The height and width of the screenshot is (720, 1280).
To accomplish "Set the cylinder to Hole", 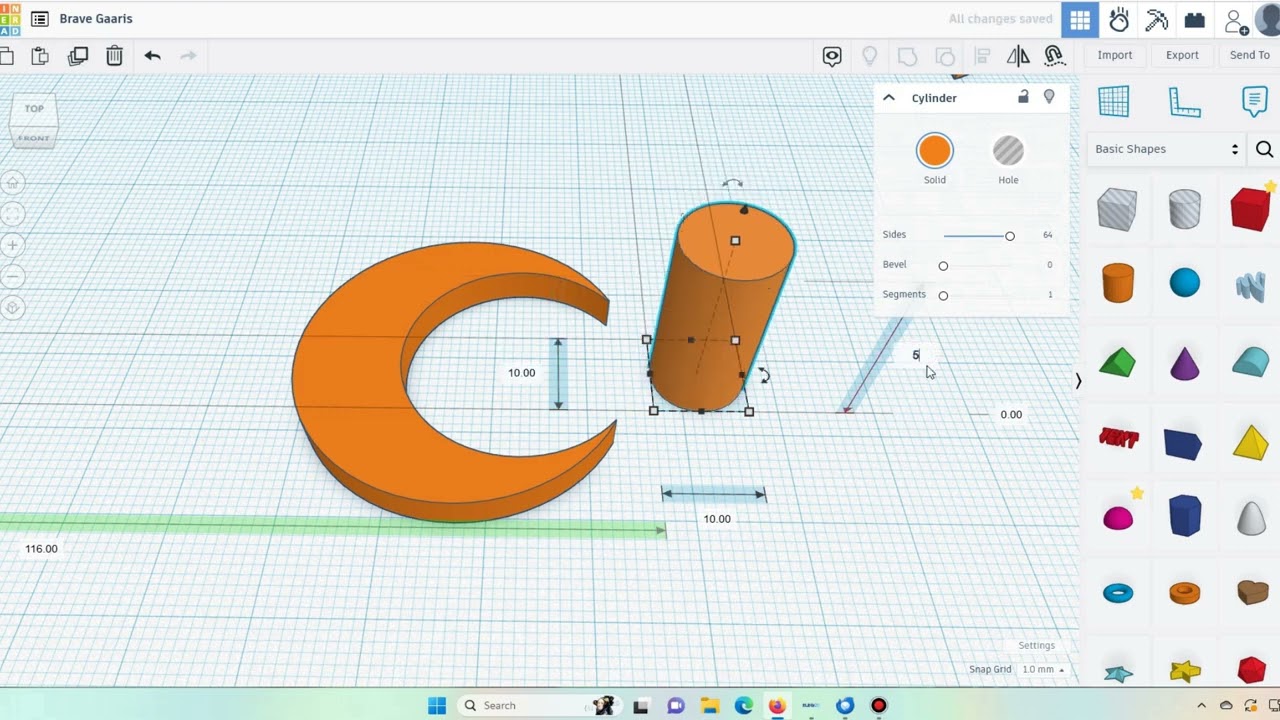I will [x=1008, y=151].
